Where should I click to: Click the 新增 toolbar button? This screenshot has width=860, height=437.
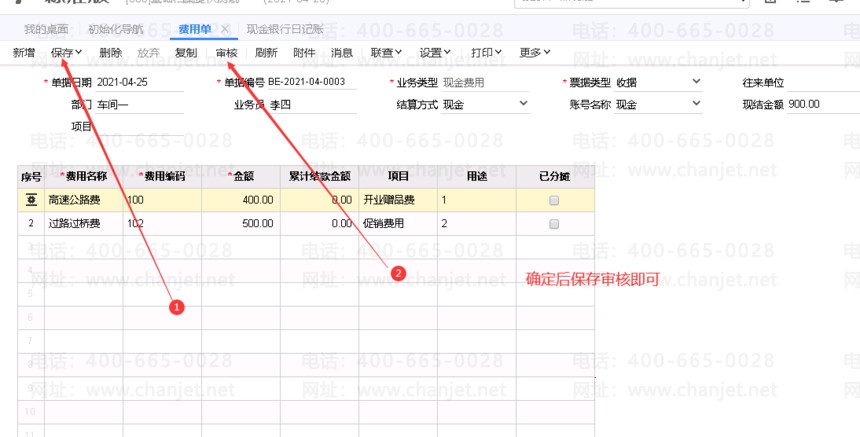tap(24, 53)
